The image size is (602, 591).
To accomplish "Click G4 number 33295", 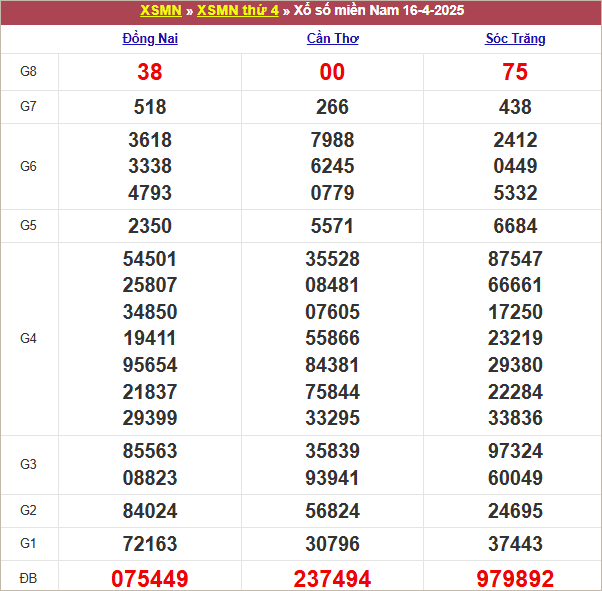I will [x=332, y=418].
